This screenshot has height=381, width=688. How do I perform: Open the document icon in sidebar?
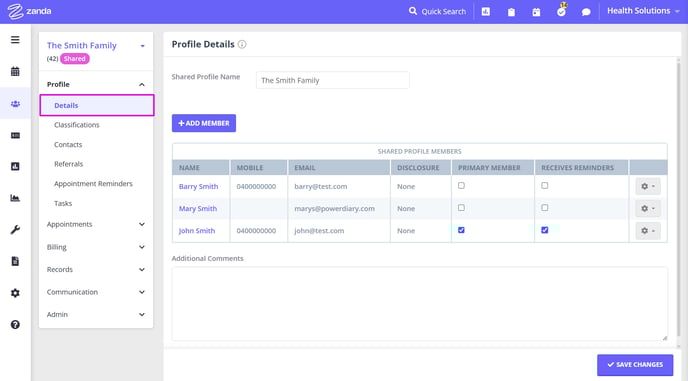coord(15,261)
